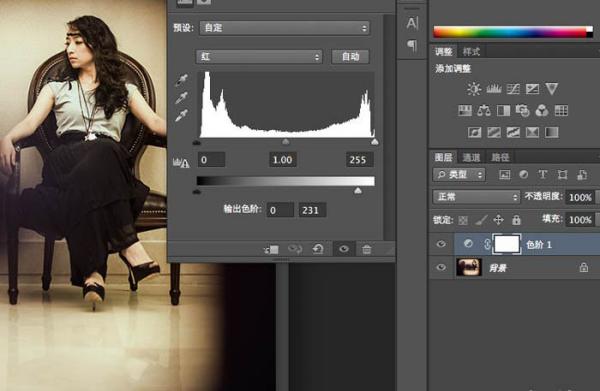
Task: Open the 正常 blend mode dropdown
Action: point(476,197)
